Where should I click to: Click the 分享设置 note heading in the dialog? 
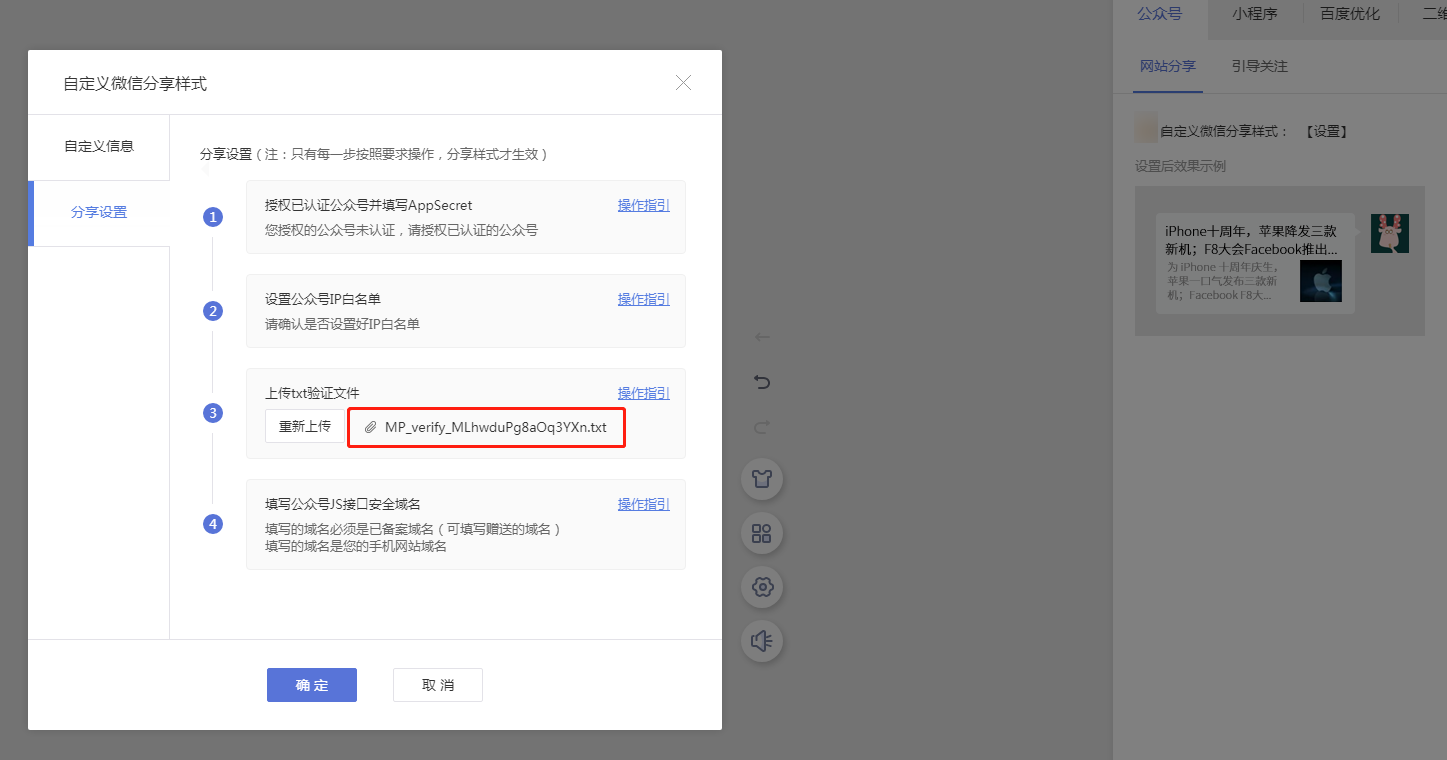pyautogui.click(x=374, y=155)
